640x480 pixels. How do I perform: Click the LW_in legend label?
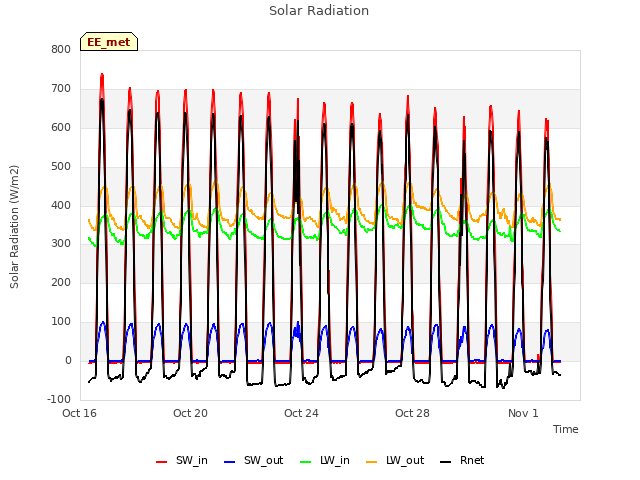(335, 460)
